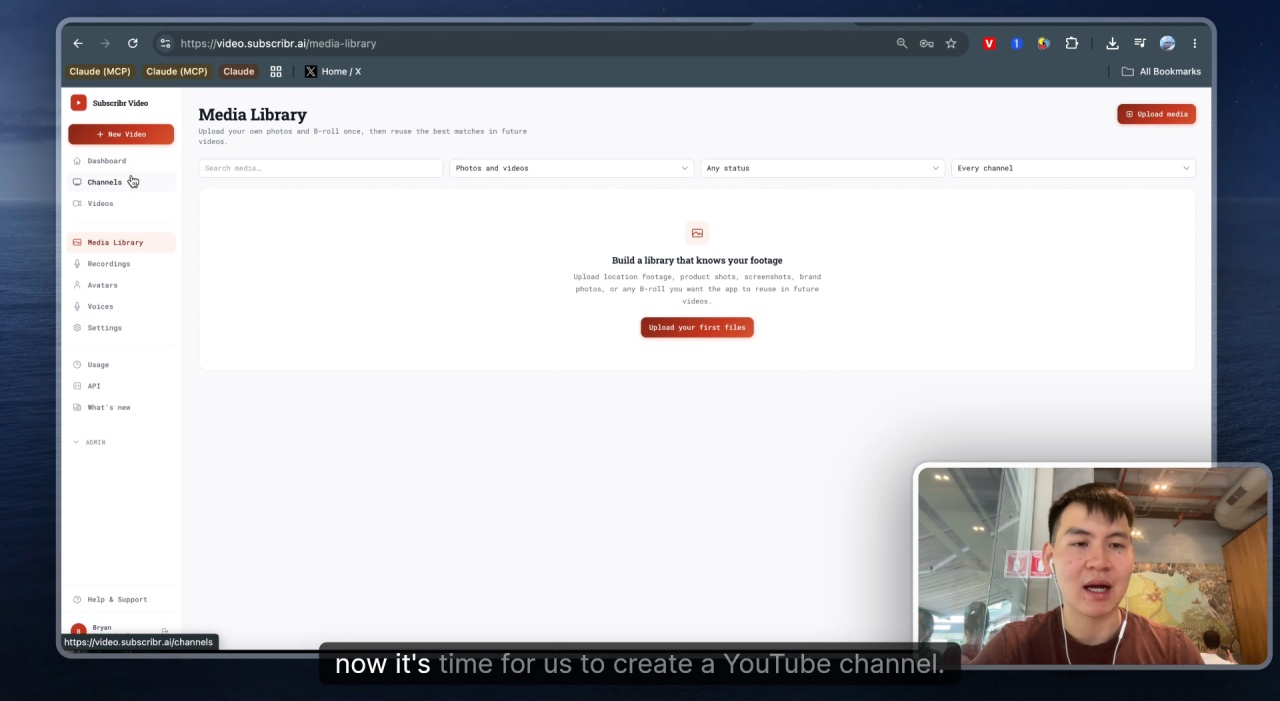Open the second Claude (MCP) bookmark
The image size is (1280, 701).
point(177,72)
